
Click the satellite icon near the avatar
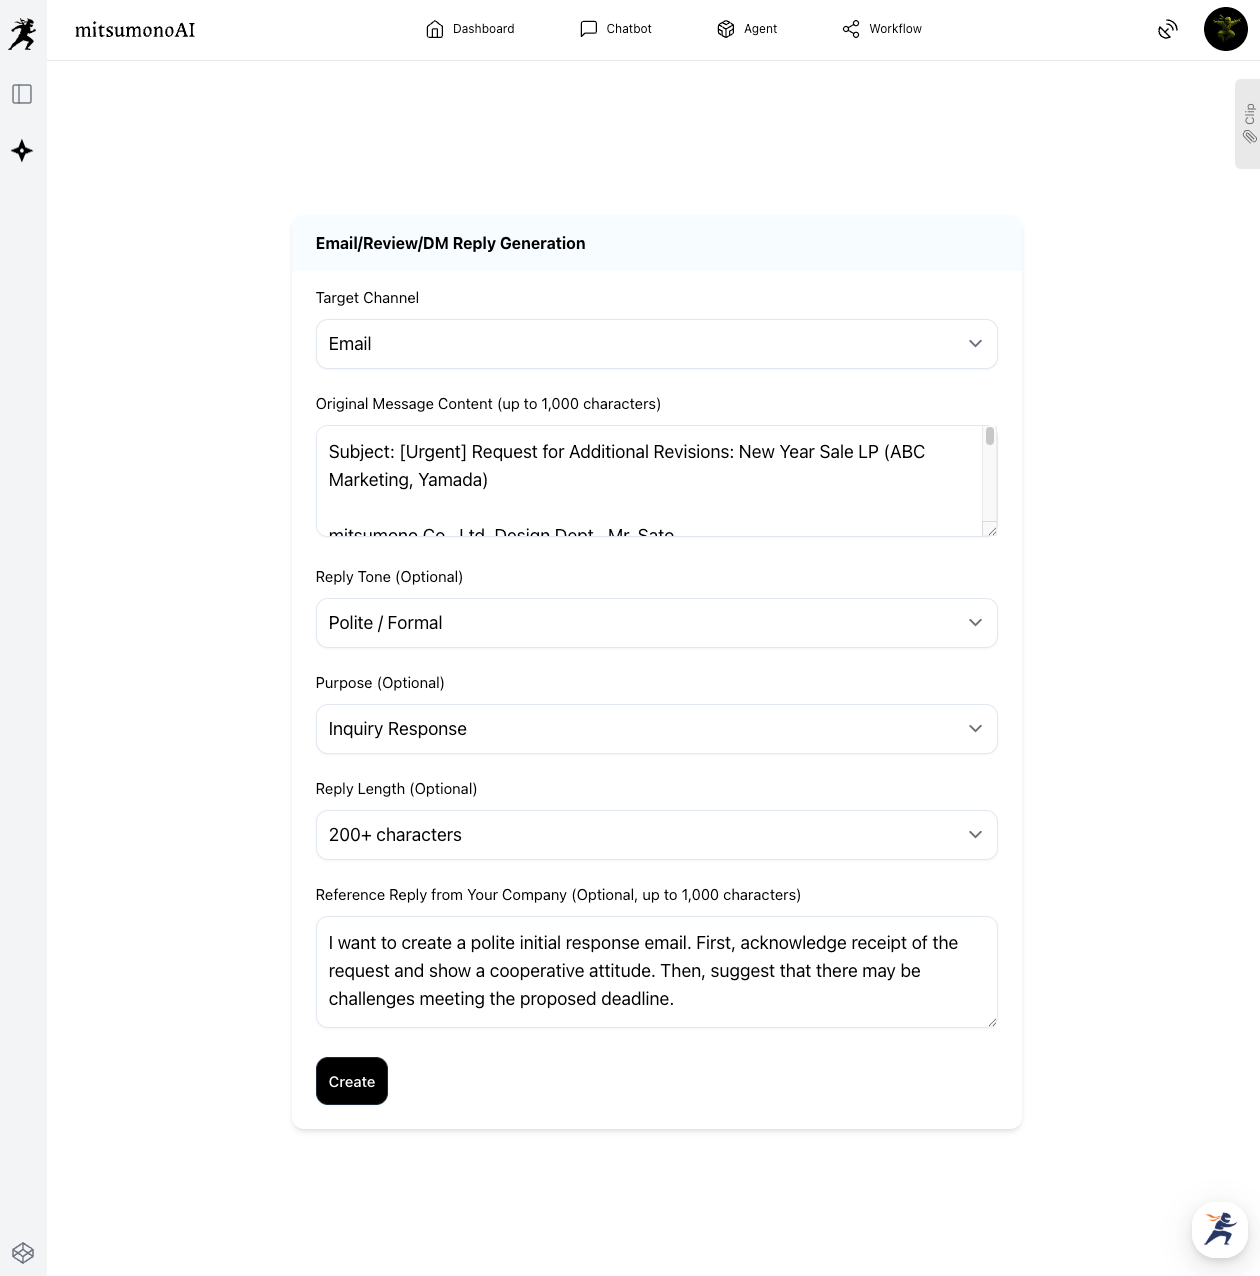coord(1167,30)
